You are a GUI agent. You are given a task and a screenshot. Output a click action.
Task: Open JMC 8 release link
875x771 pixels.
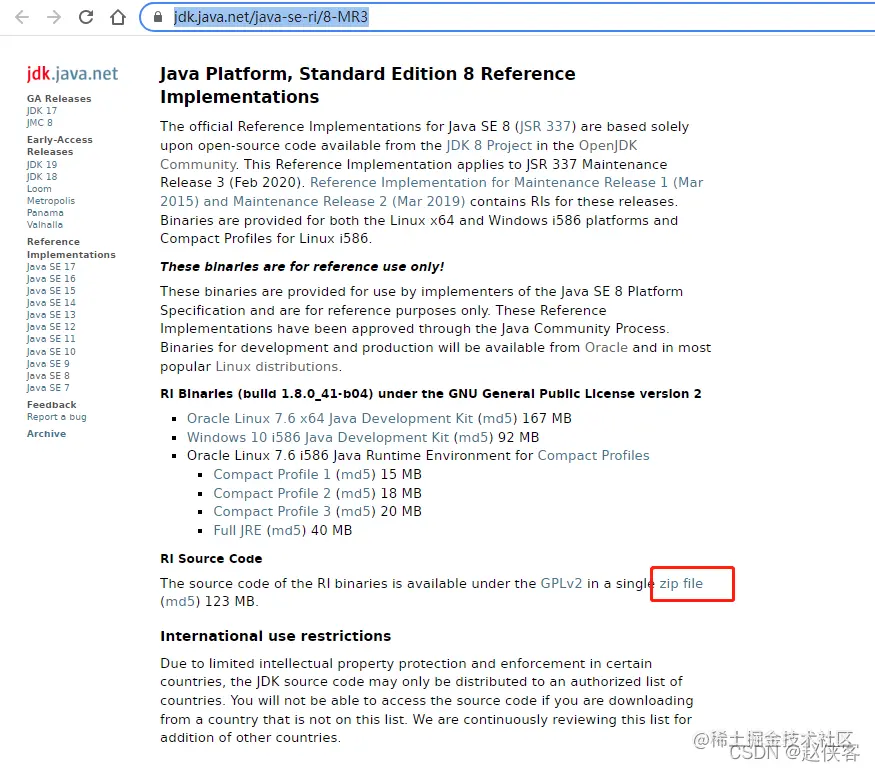tap(40, 123)
